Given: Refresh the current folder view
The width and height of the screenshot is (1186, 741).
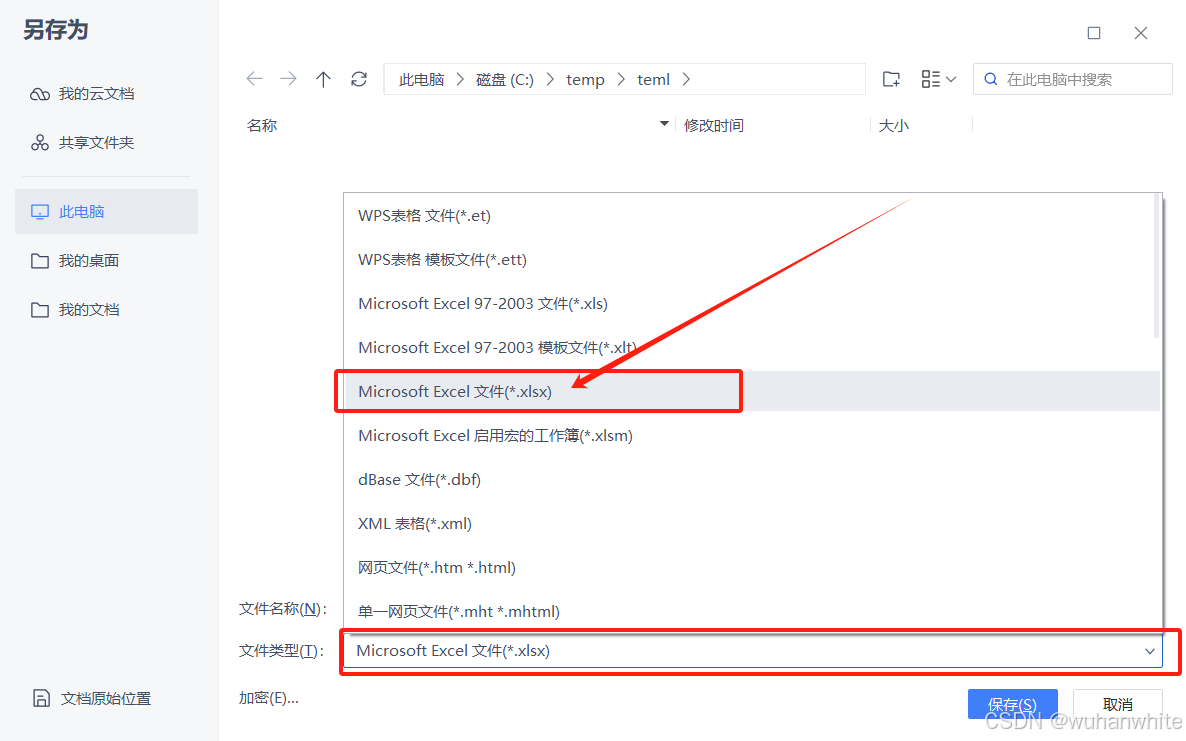Looking at the screenshot, I should coord(359,79).
